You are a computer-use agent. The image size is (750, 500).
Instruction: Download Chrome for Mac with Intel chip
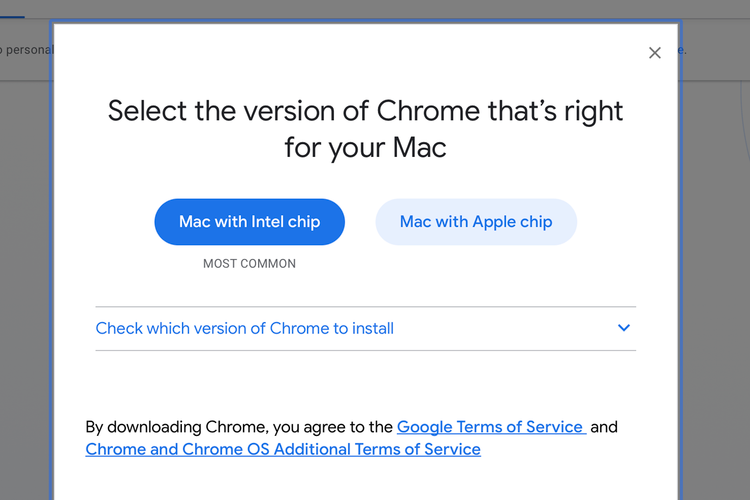[x=249, y=222]
